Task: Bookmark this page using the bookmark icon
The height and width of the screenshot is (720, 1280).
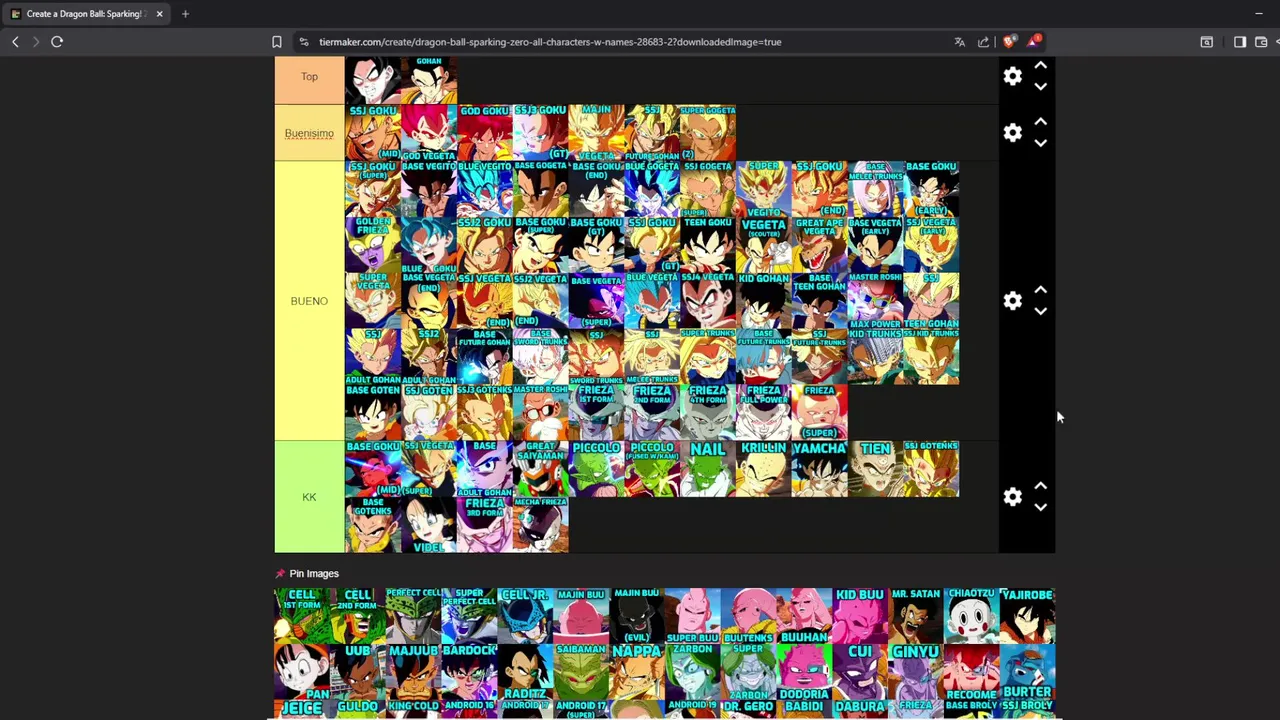Action: point(277,42)
